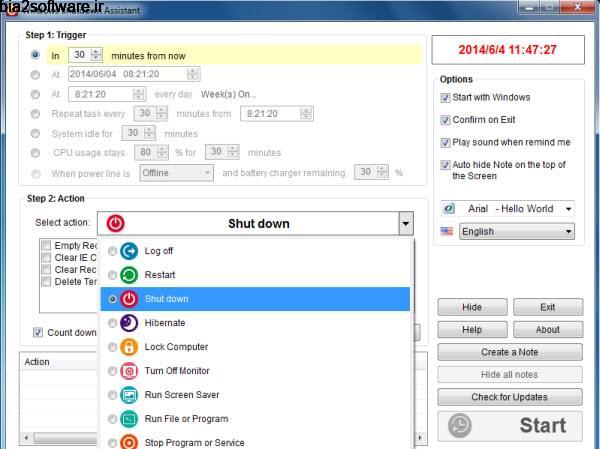This screenshot has width=600, height=449.
Task: Check the Clear IE C... checkbox
Action: tap(46, 258)
